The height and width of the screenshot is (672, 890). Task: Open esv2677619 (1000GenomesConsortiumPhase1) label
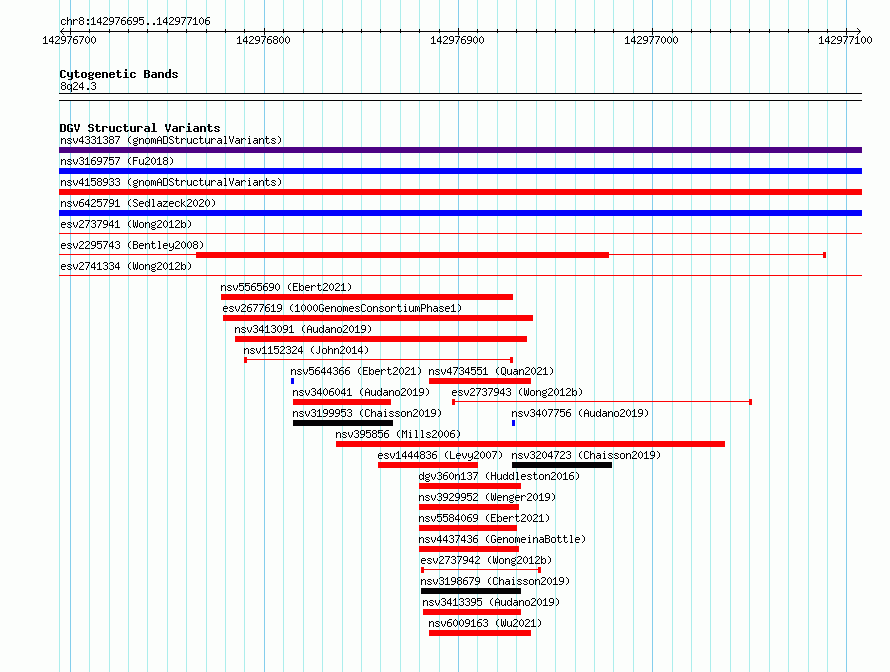tap(342, 308)
